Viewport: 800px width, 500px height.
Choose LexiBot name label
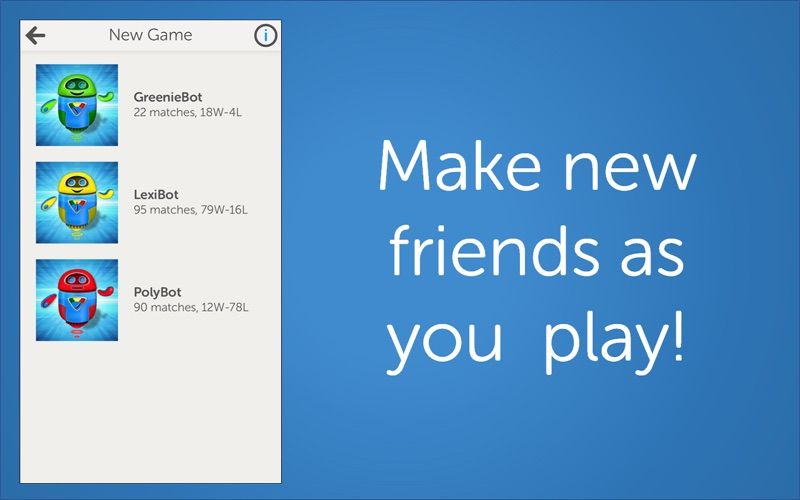click(156, 194)
